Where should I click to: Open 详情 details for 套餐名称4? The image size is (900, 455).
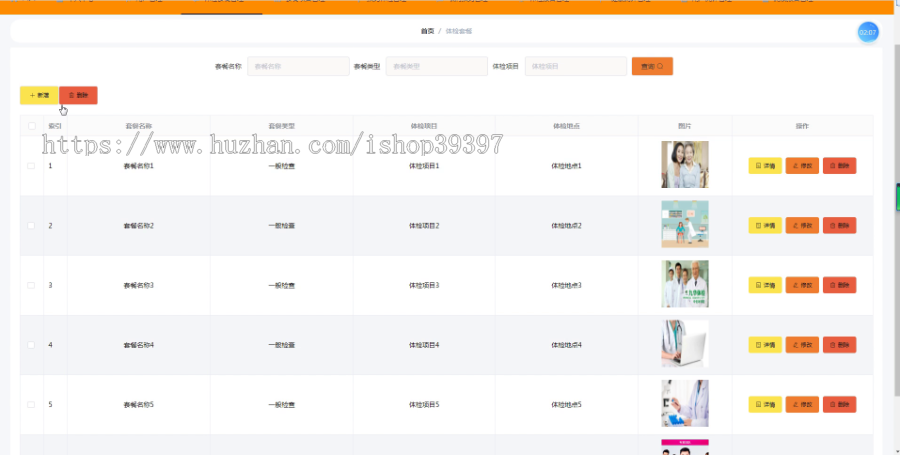tap(765, 345)
